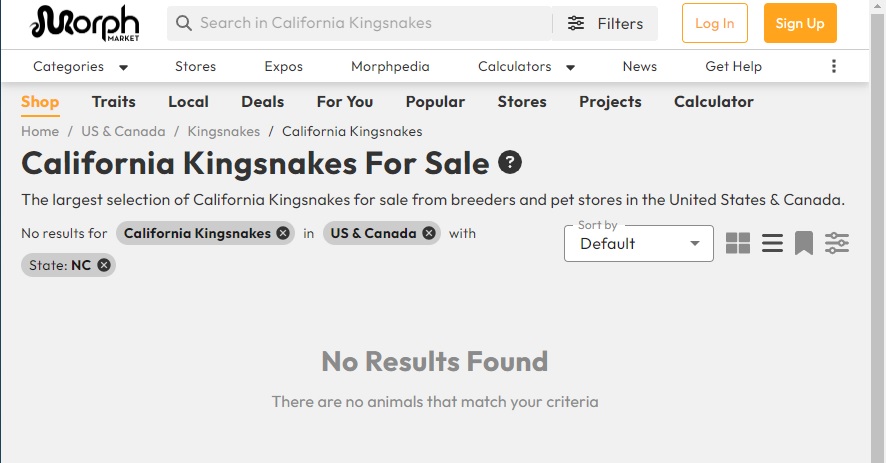Remove the California Kingsnakes filter chip
The width and height of the screenshot is (886, 463).
pos(283,233)
